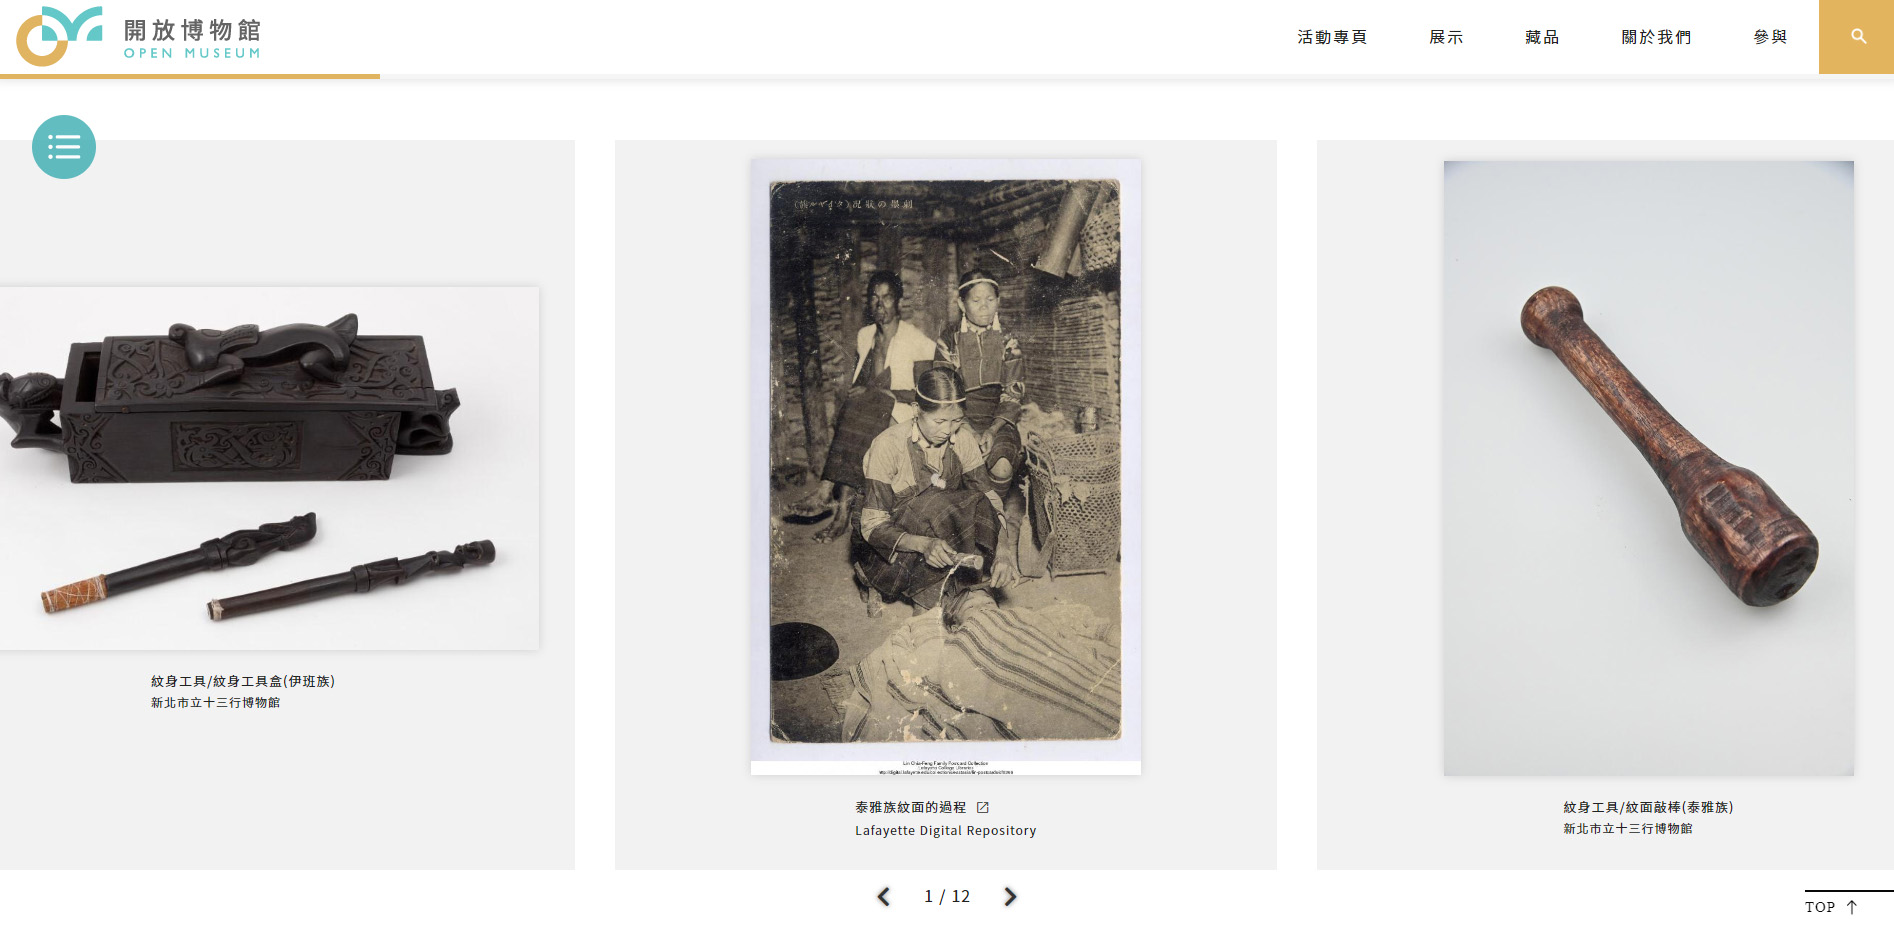The width and height of the screenshot is (1894, 926).
Task: Open the 活動專頁 menu
Action: pyautogui.click(x=1332, y=37)
